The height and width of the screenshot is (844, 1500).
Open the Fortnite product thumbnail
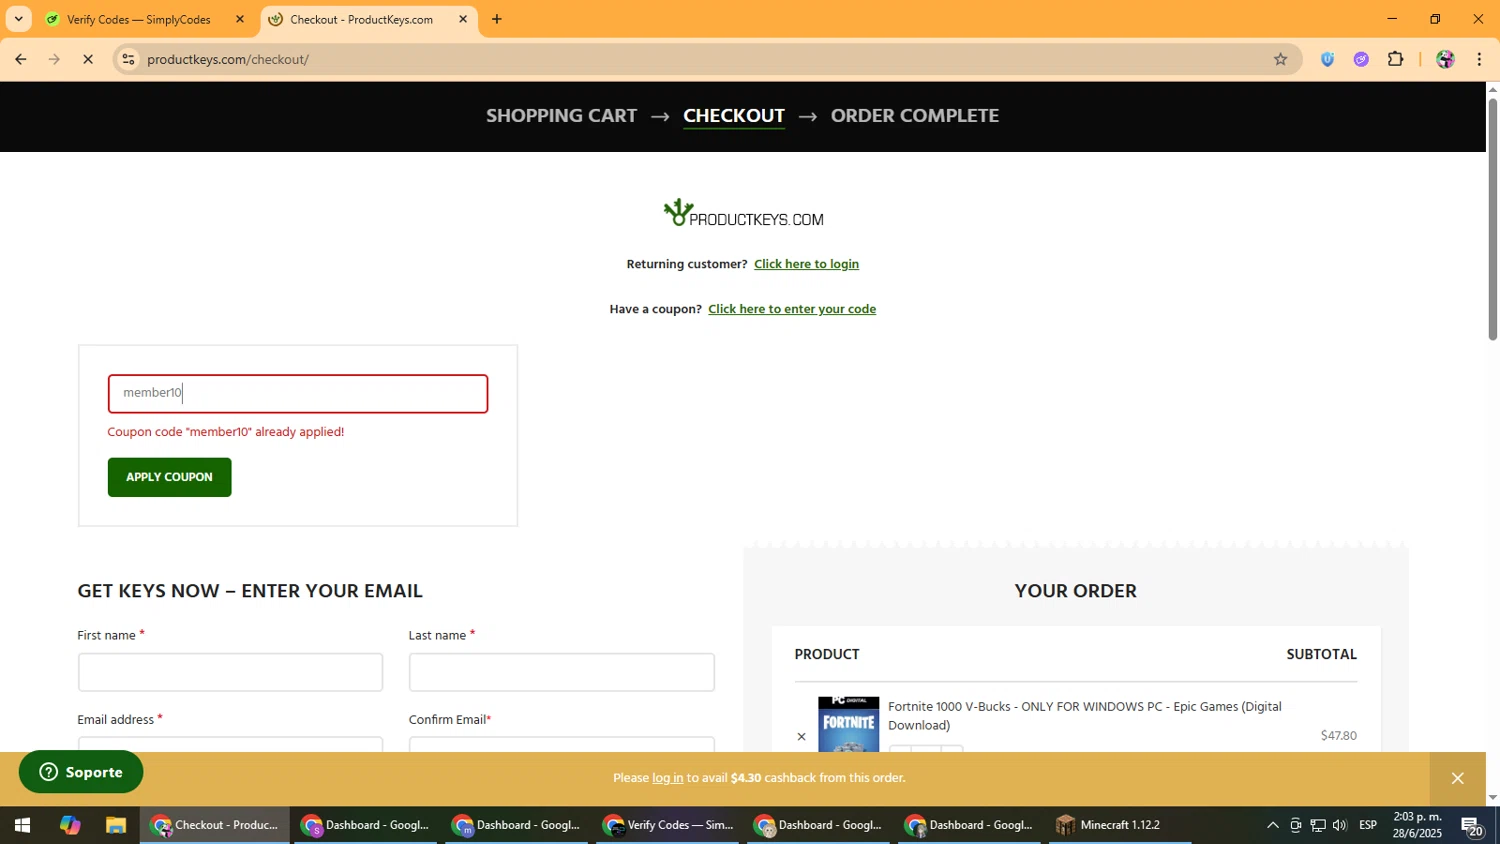tap(849, 724)
